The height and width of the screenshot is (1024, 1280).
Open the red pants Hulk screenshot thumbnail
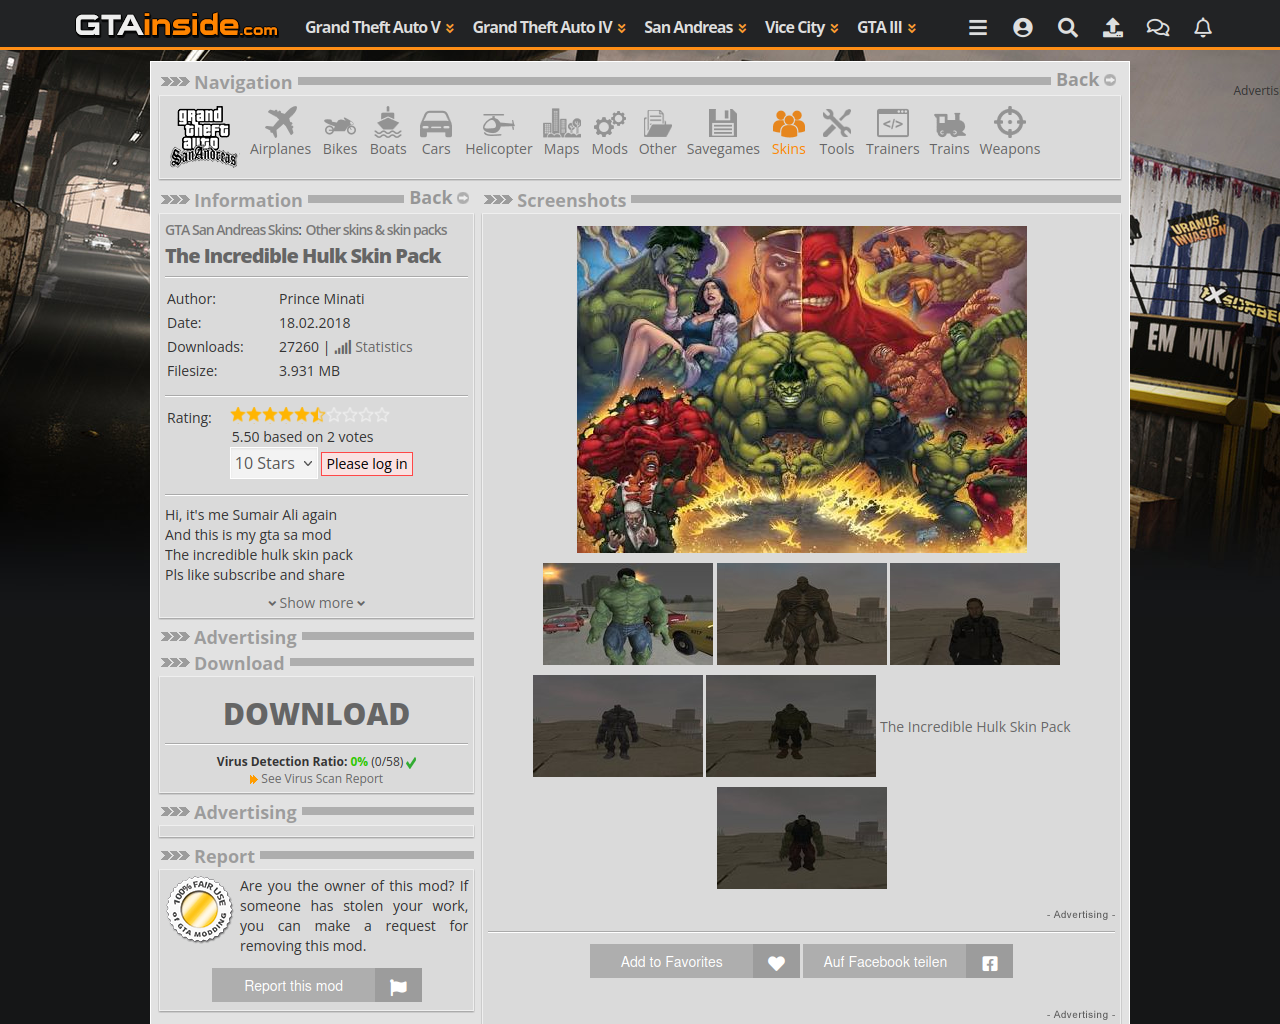tap(802, 838)
